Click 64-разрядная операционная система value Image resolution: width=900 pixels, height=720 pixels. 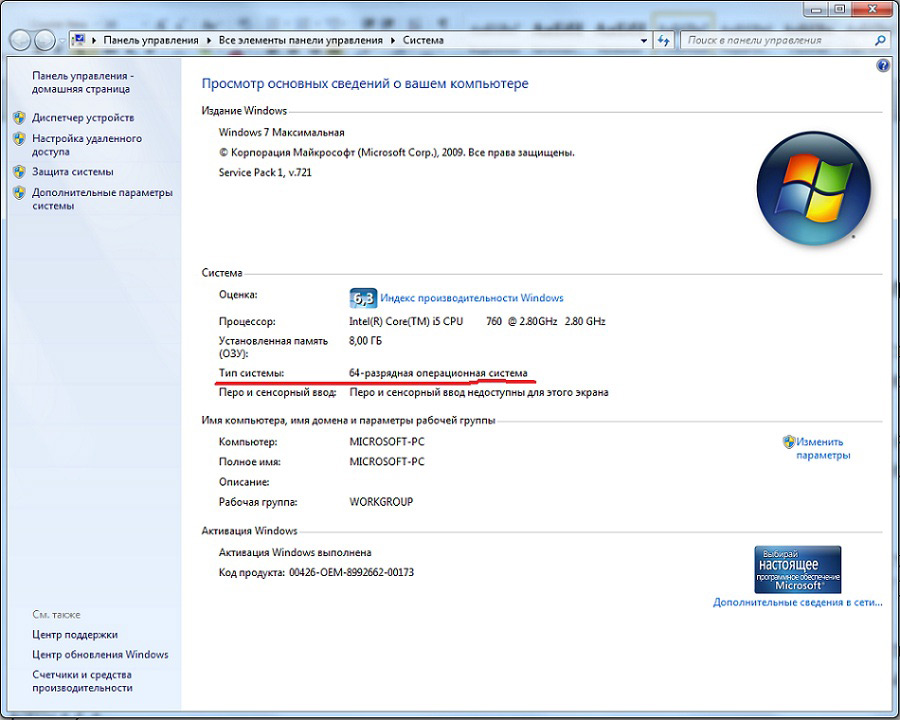point(438,373)
